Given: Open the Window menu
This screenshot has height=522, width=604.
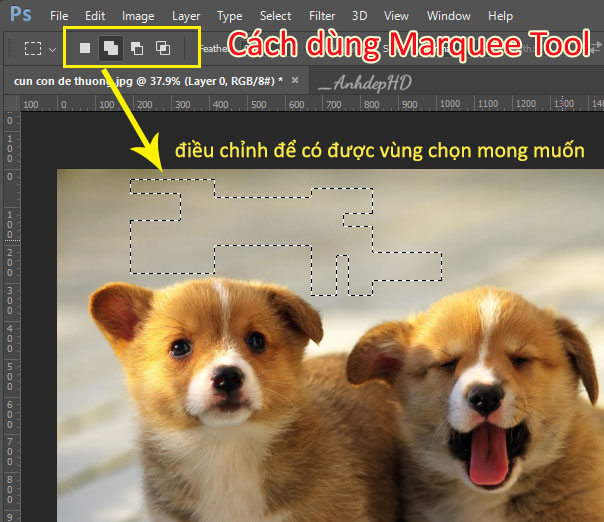Looking at the screenshot, I should (x=448, y=16).
